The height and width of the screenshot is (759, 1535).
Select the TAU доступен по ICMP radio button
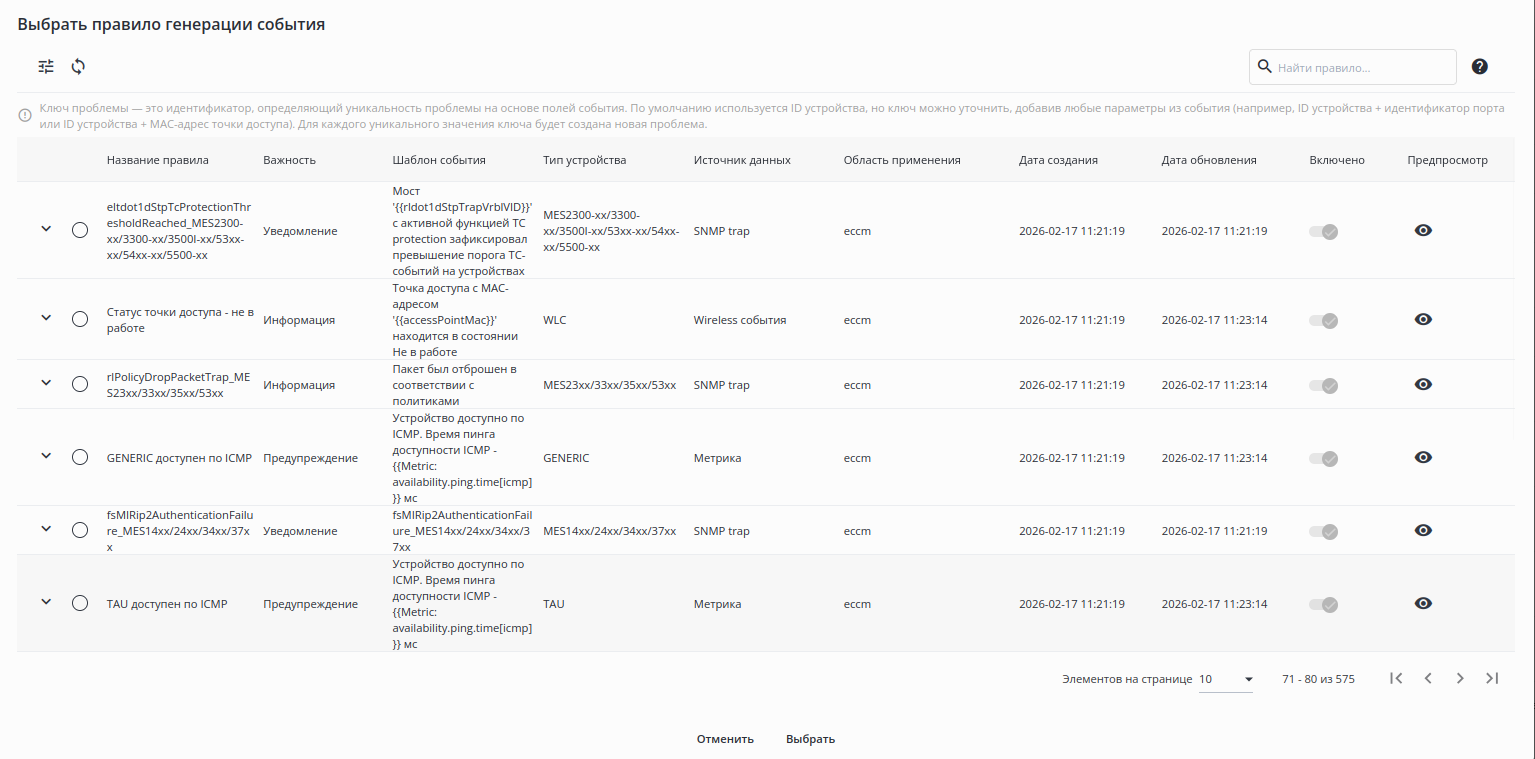80,603
